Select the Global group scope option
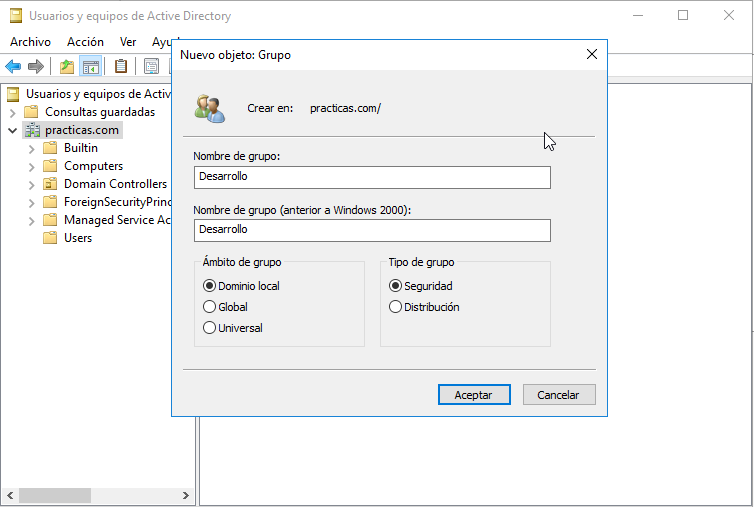Viewport: 754px width, 507px height. pos(209,307)
